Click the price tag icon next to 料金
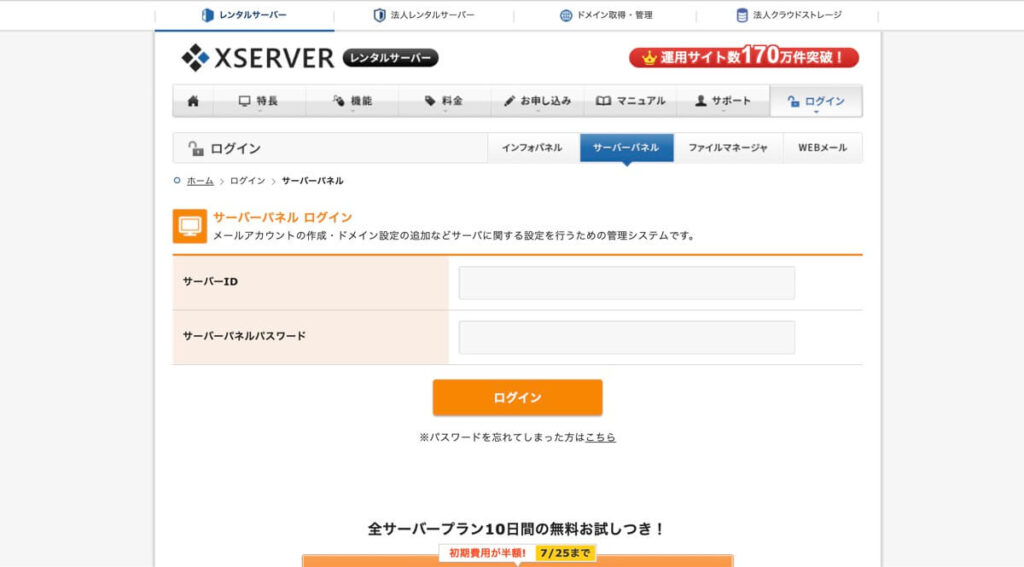The image size is (1024, 567). (x=430, y=101)
